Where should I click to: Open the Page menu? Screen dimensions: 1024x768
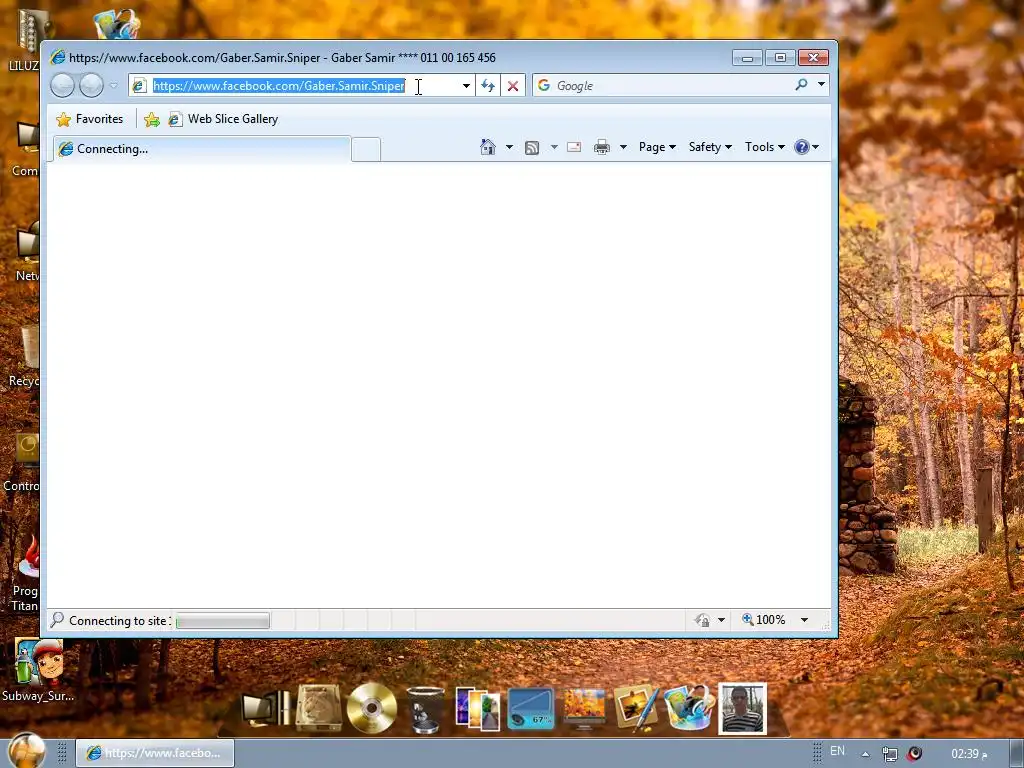(657, 147)
